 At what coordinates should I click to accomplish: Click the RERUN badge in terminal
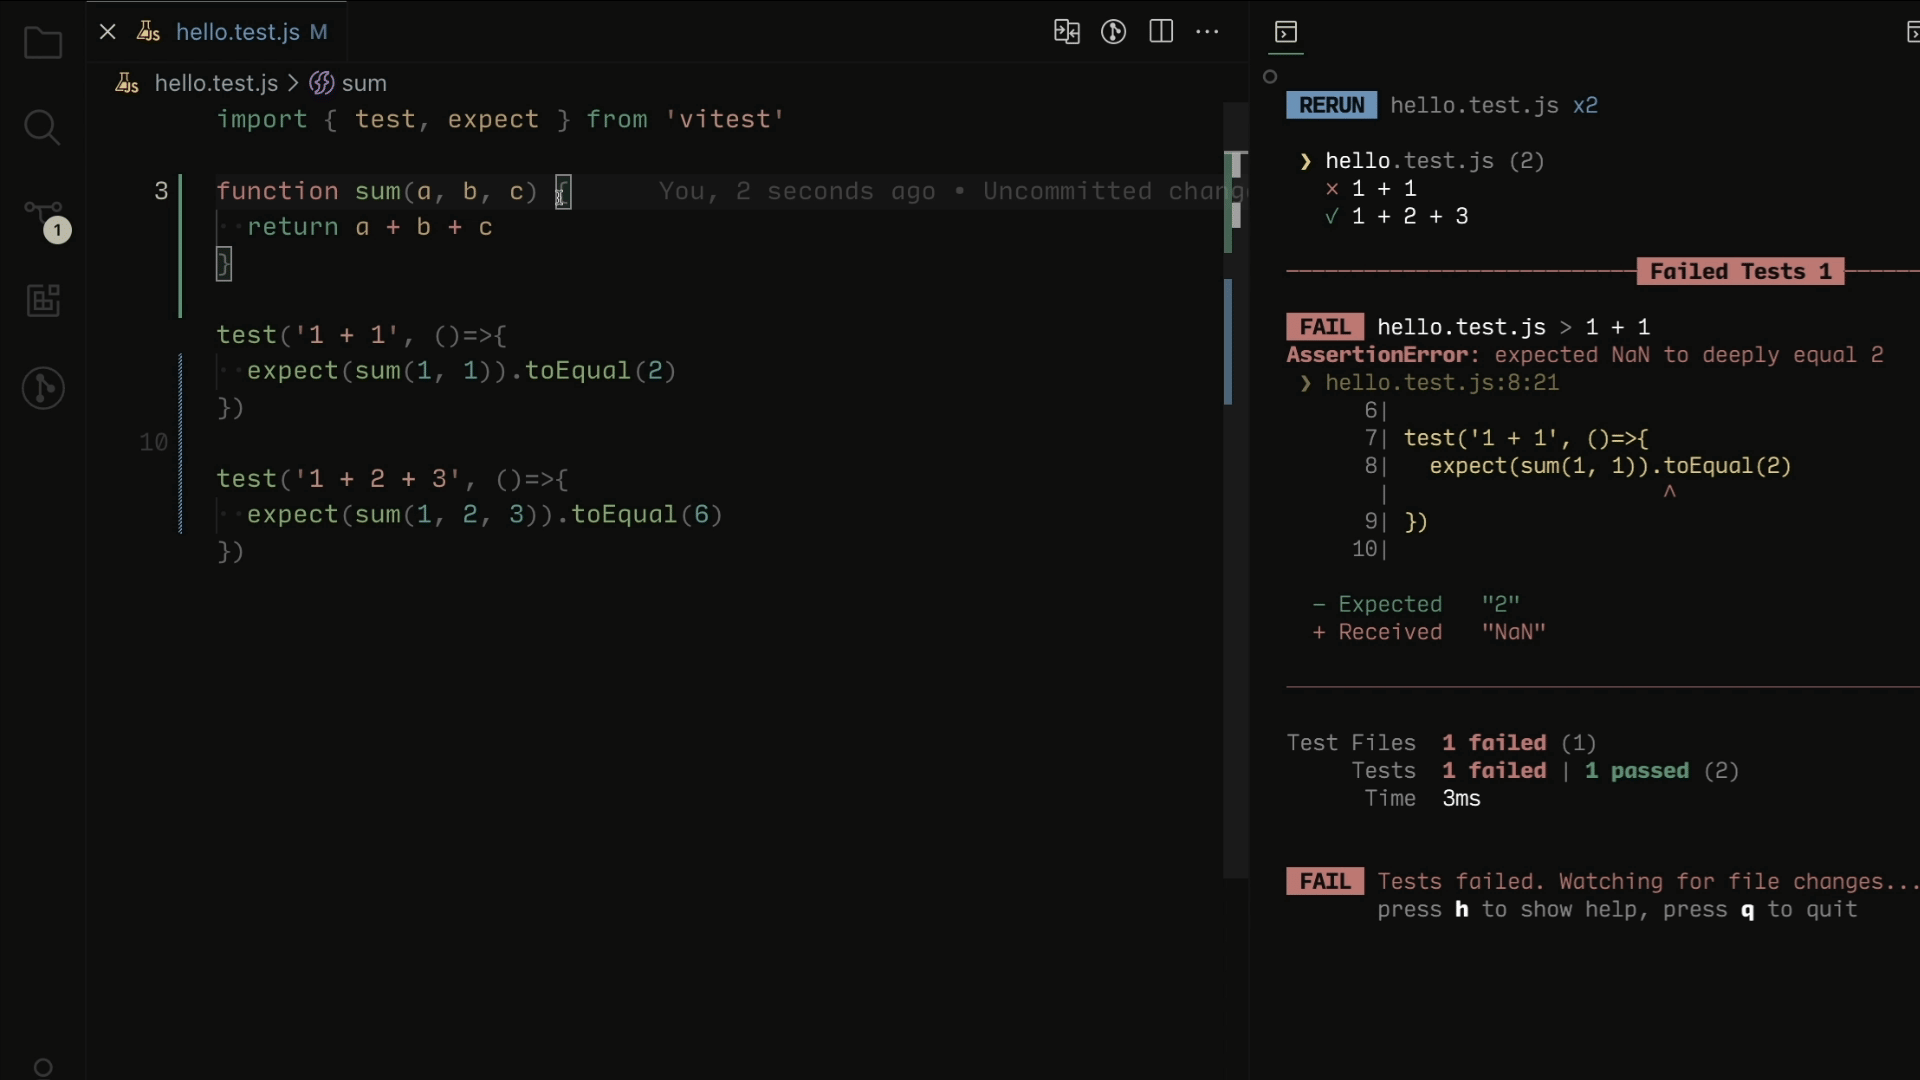click(x=1331, y=105)
